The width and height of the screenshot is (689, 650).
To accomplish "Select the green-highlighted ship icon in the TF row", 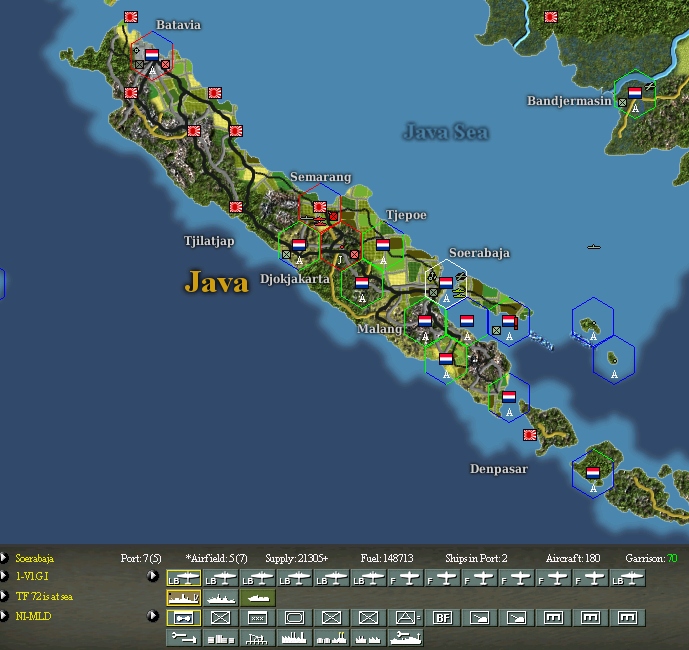I will coord(257,598).
